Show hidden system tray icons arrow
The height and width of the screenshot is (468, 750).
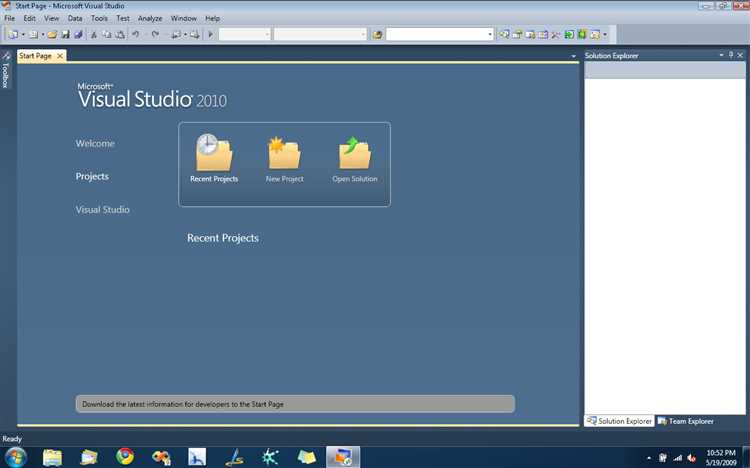coord(649,458)
